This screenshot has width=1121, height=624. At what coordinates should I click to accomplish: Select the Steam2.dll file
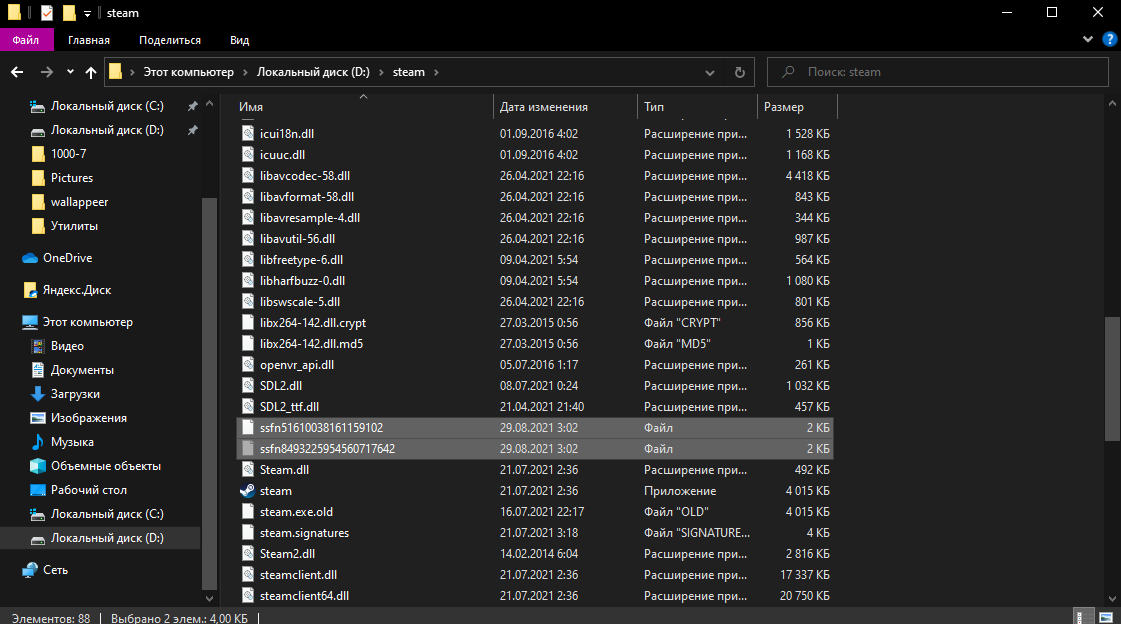[535, 554]
